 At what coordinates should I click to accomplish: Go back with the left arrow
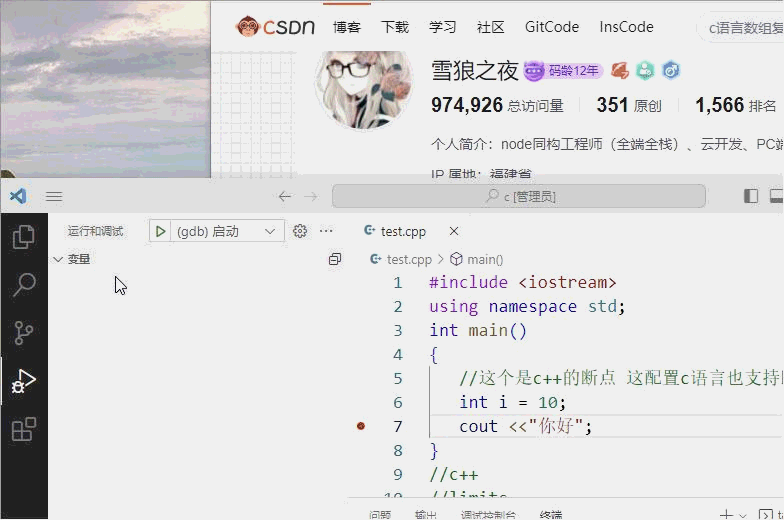[285, 196]
